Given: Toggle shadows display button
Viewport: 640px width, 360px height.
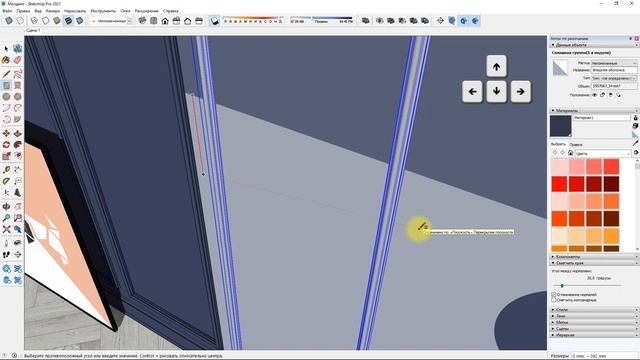Looking at the screenshot, I should point(215,21).
